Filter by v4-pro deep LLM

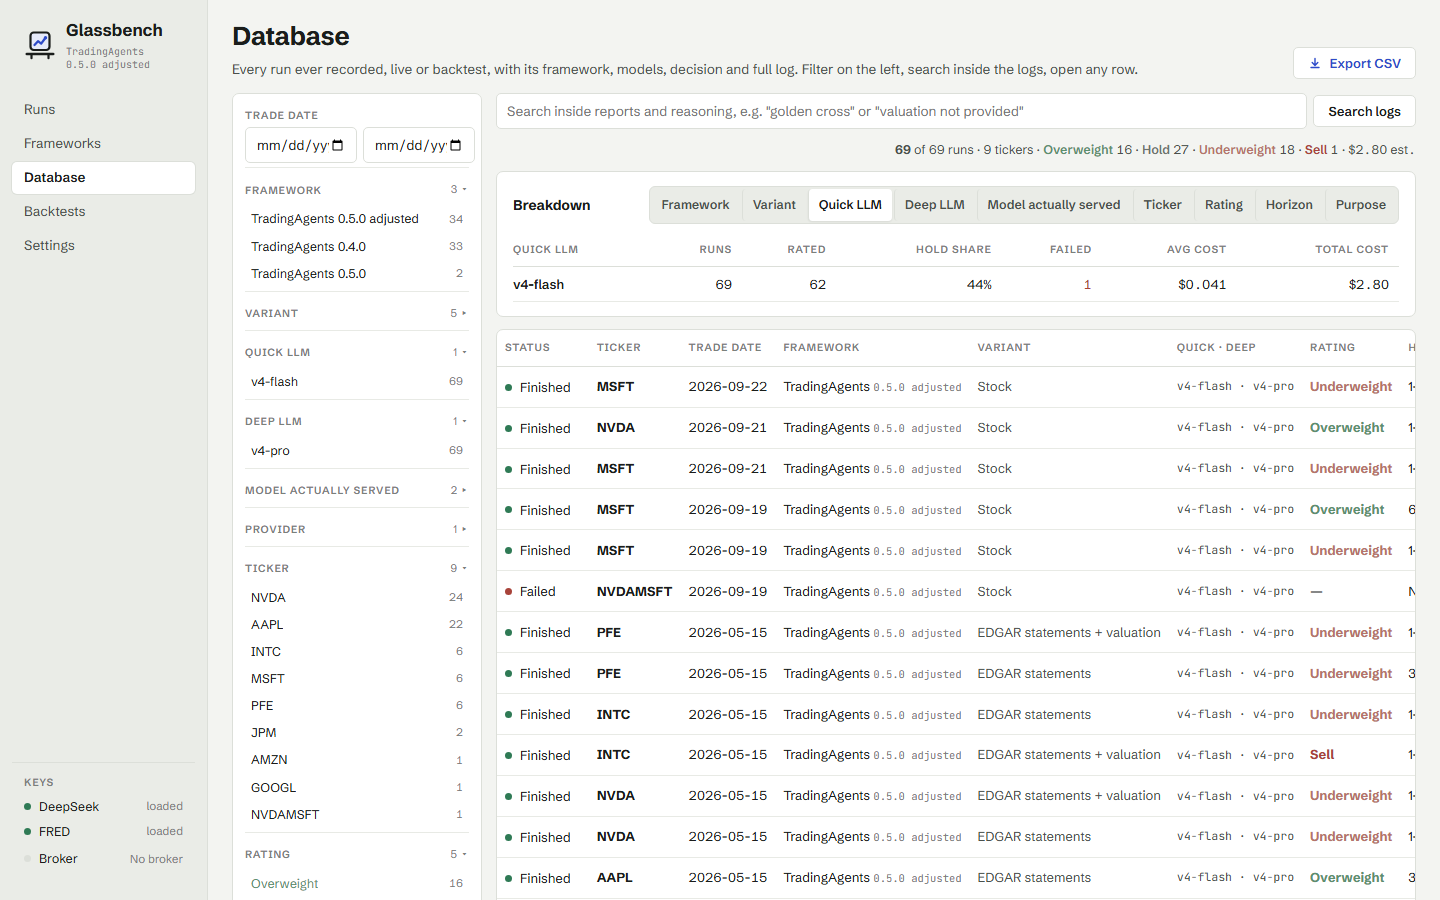(356, 451)
